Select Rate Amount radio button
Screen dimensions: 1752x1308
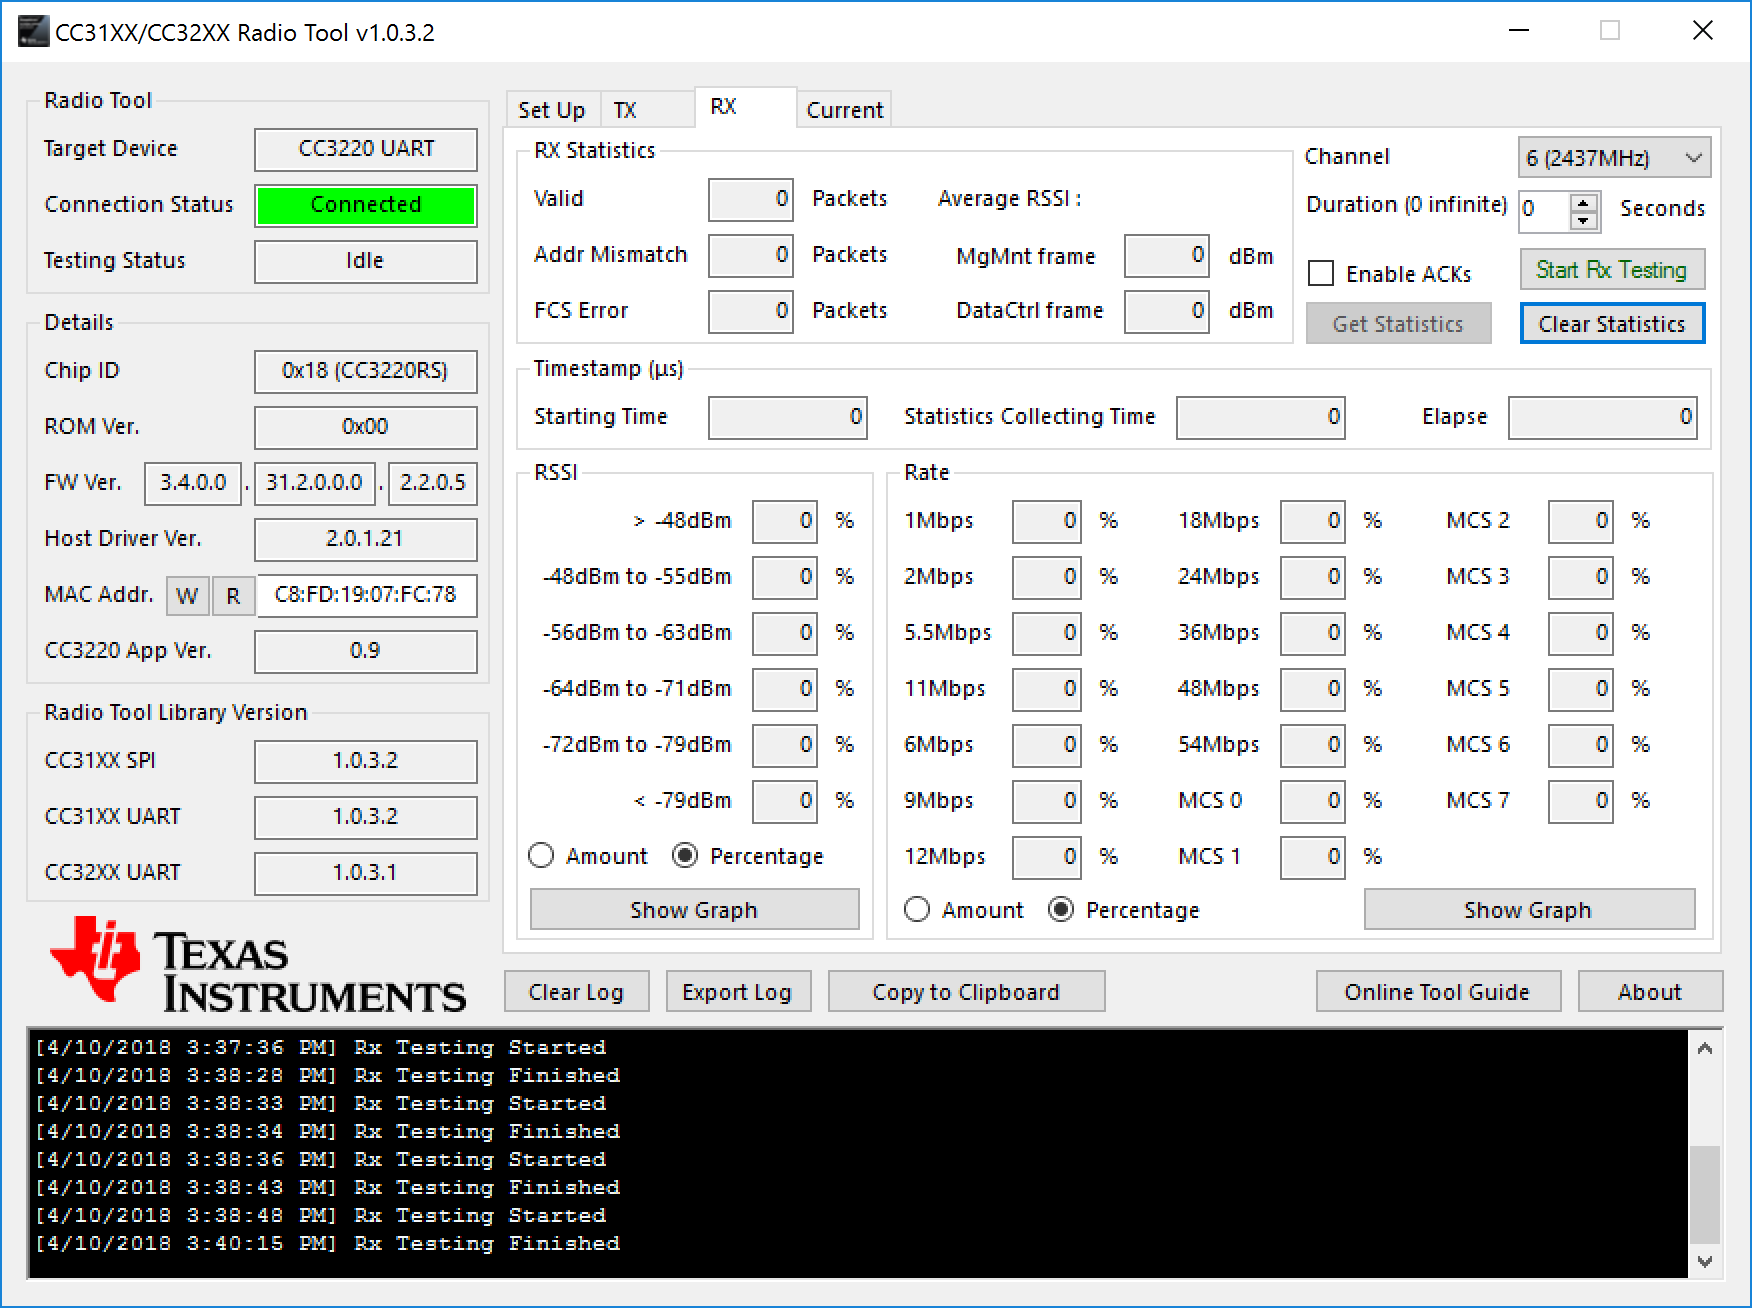[x=917, y=910]
